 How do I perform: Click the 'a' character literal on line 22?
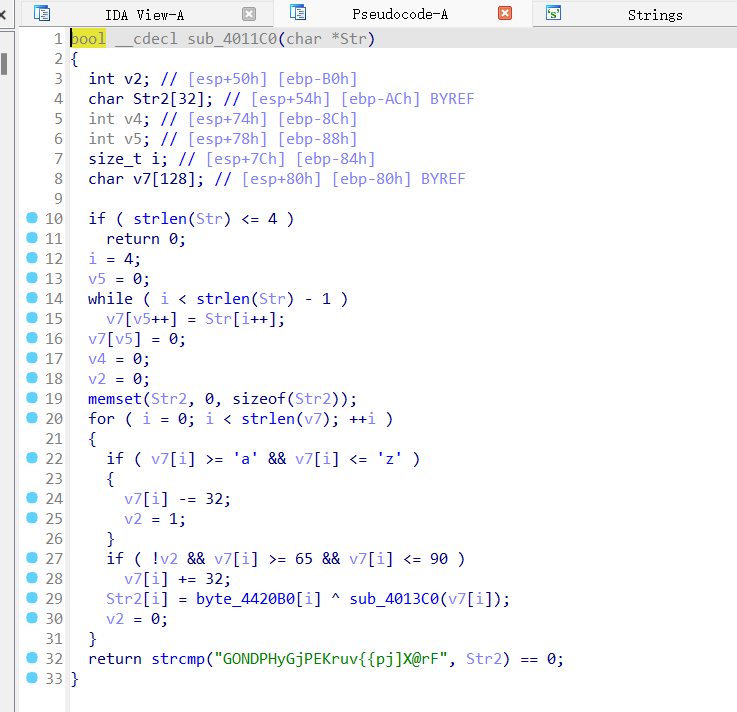point(245,459)
